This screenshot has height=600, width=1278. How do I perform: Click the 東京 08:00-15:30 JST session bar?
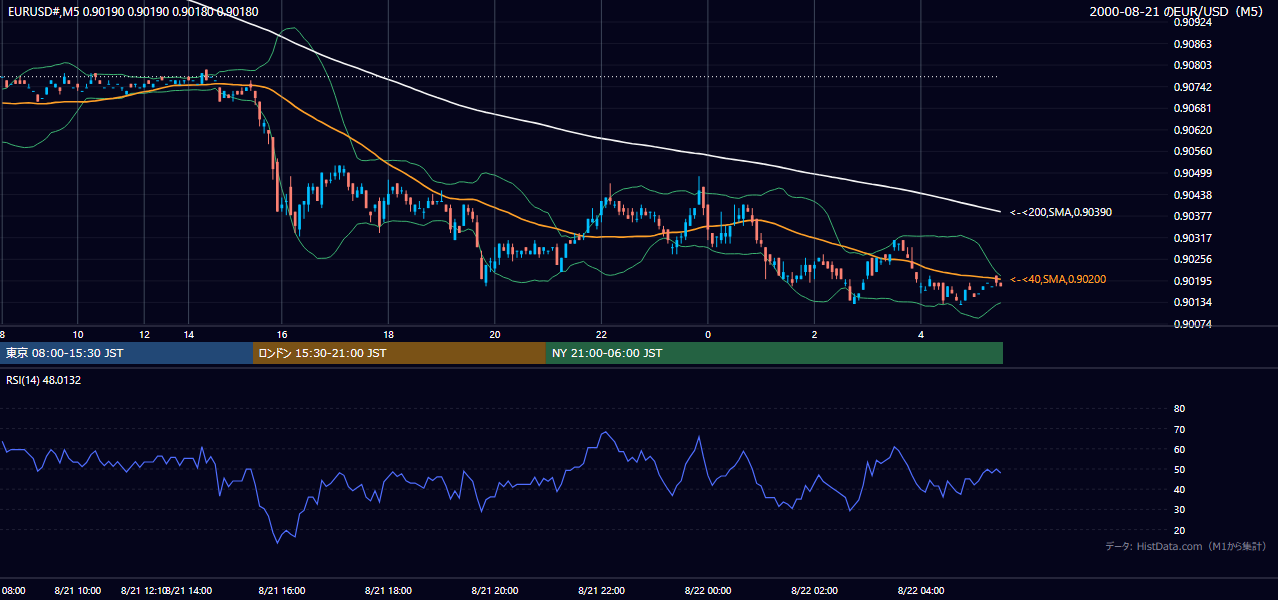click(126, 353)
